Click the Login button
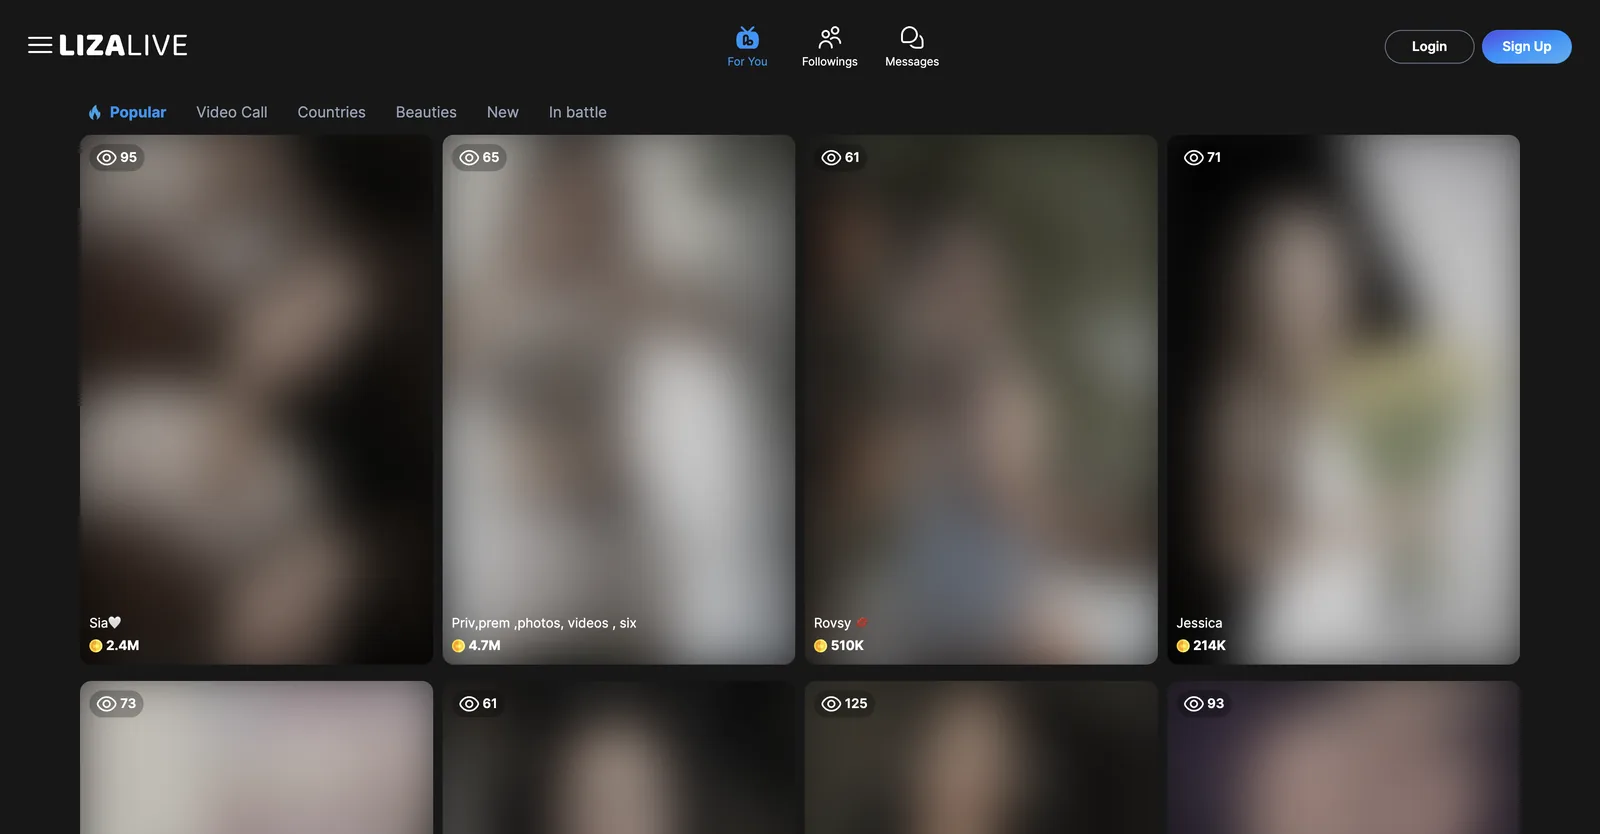Image resolution: width=1600 pixels, height=834 pixels. point(1429,46)
